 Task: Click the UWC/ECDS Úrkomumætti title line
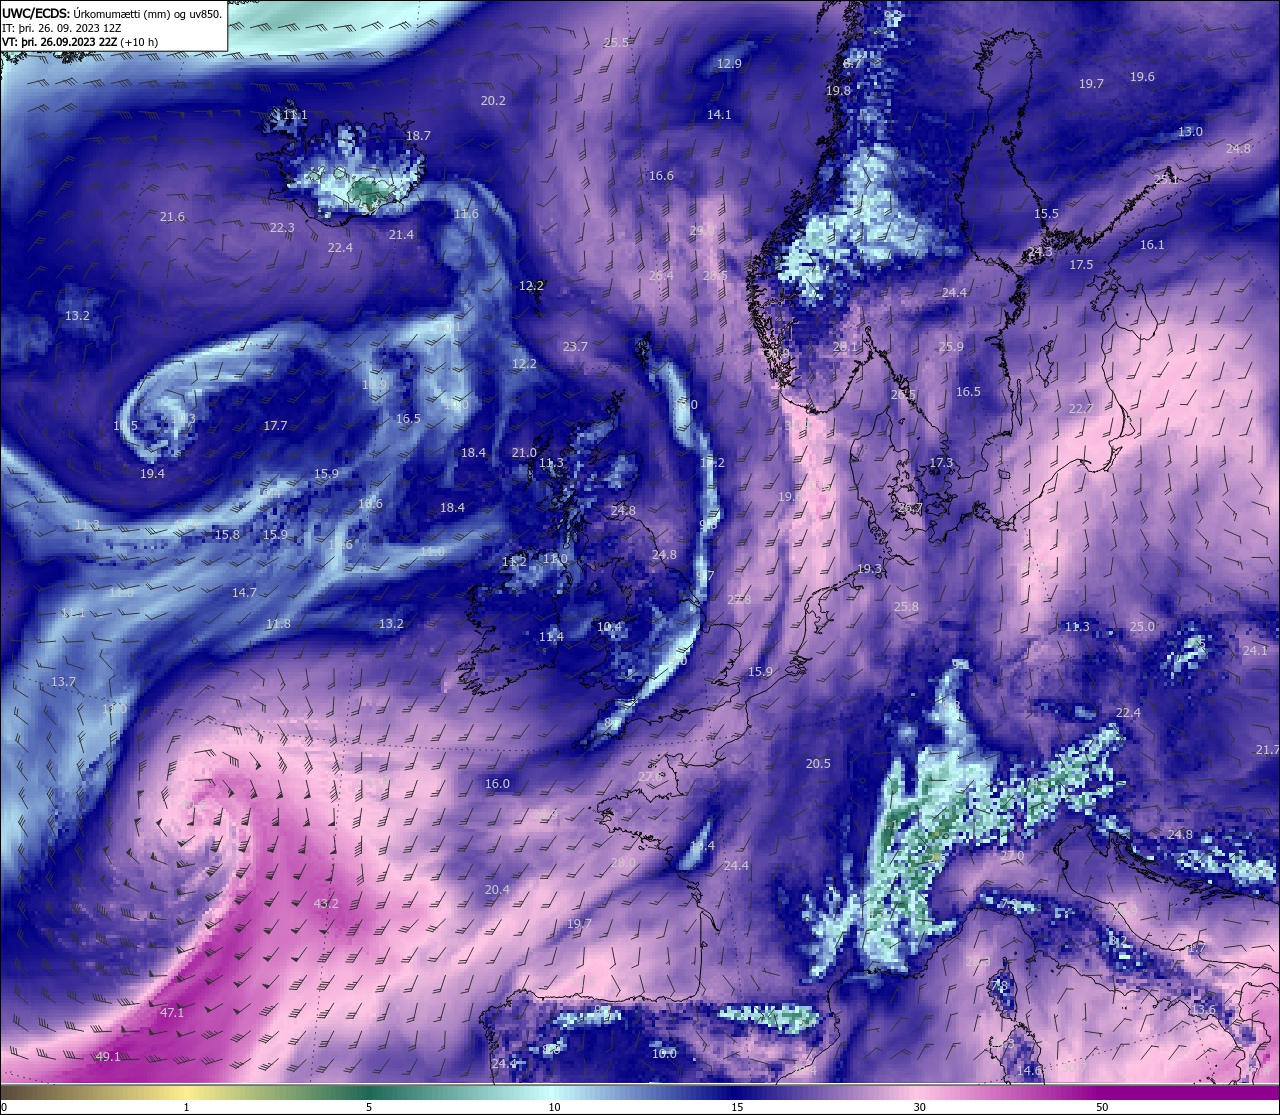[x=112, y=13]
